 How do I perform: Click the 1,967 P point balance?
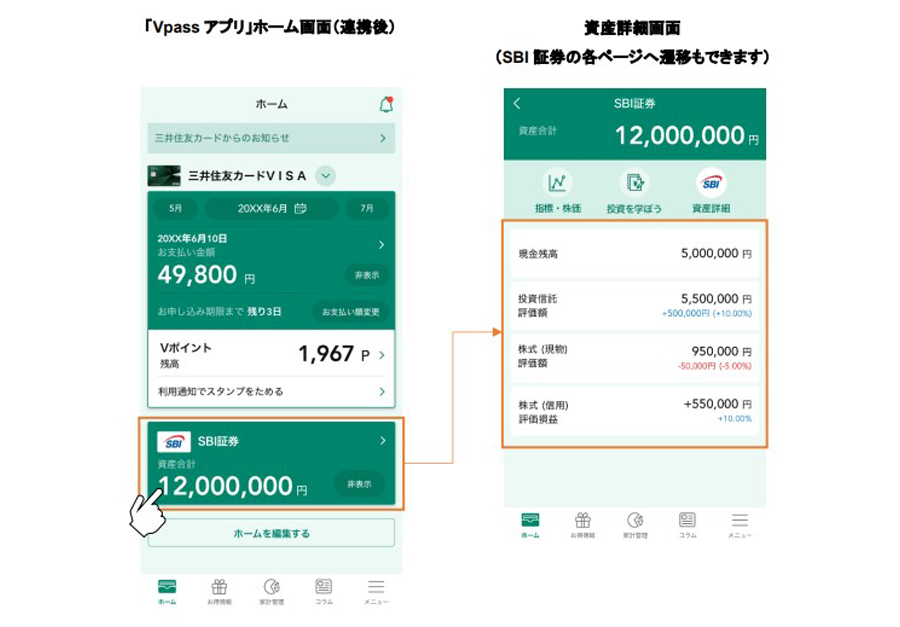click(334, 354)
